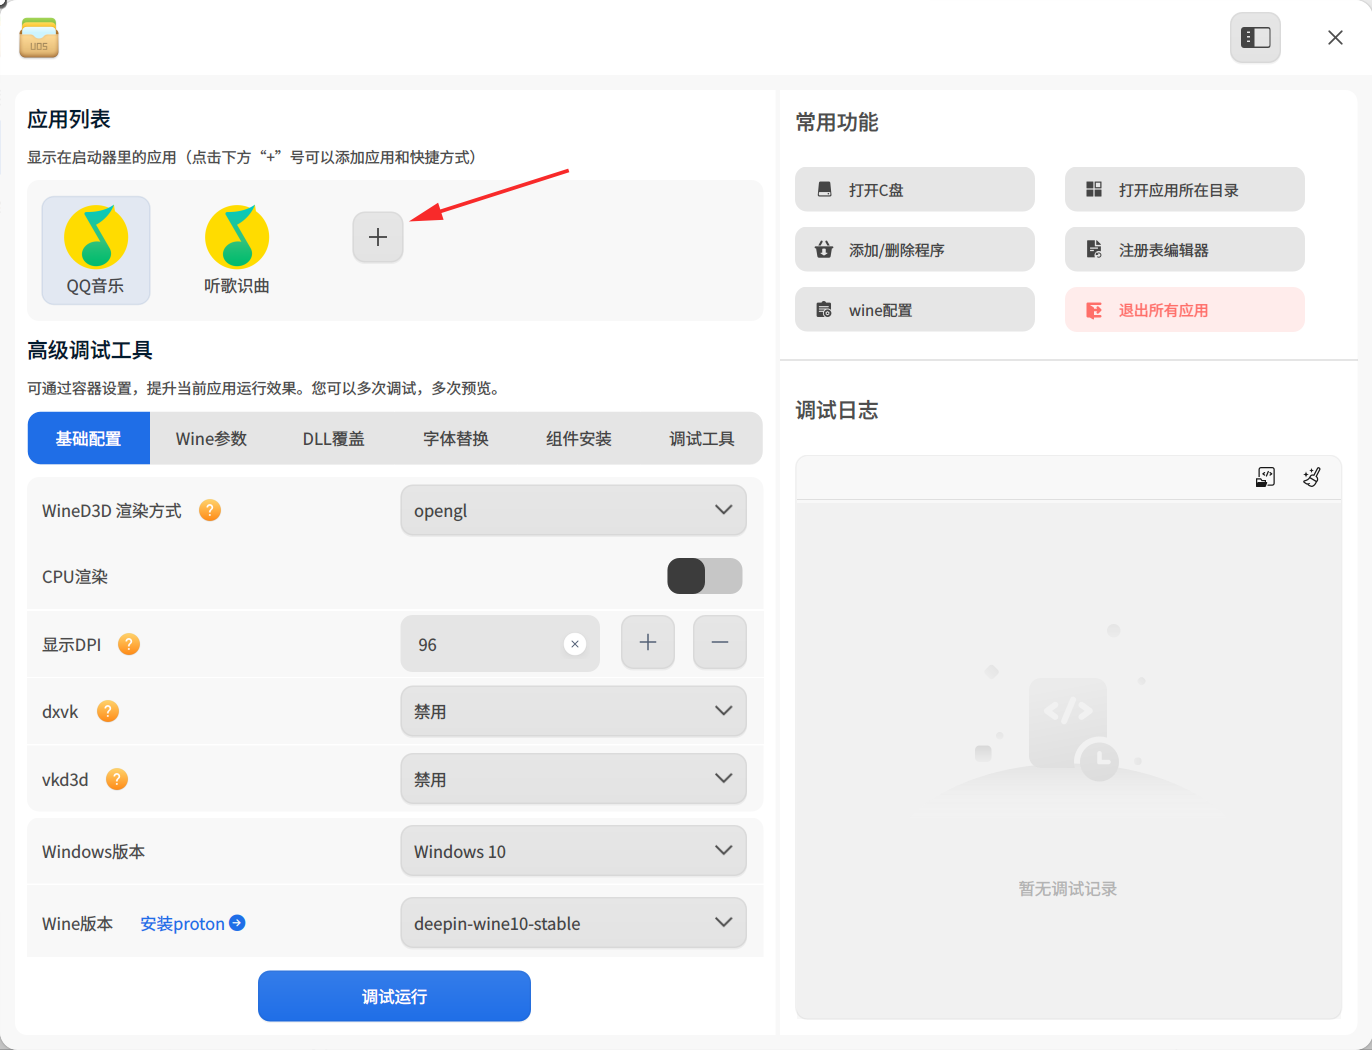Switch to the Wine参数 tab

[211, 438]
